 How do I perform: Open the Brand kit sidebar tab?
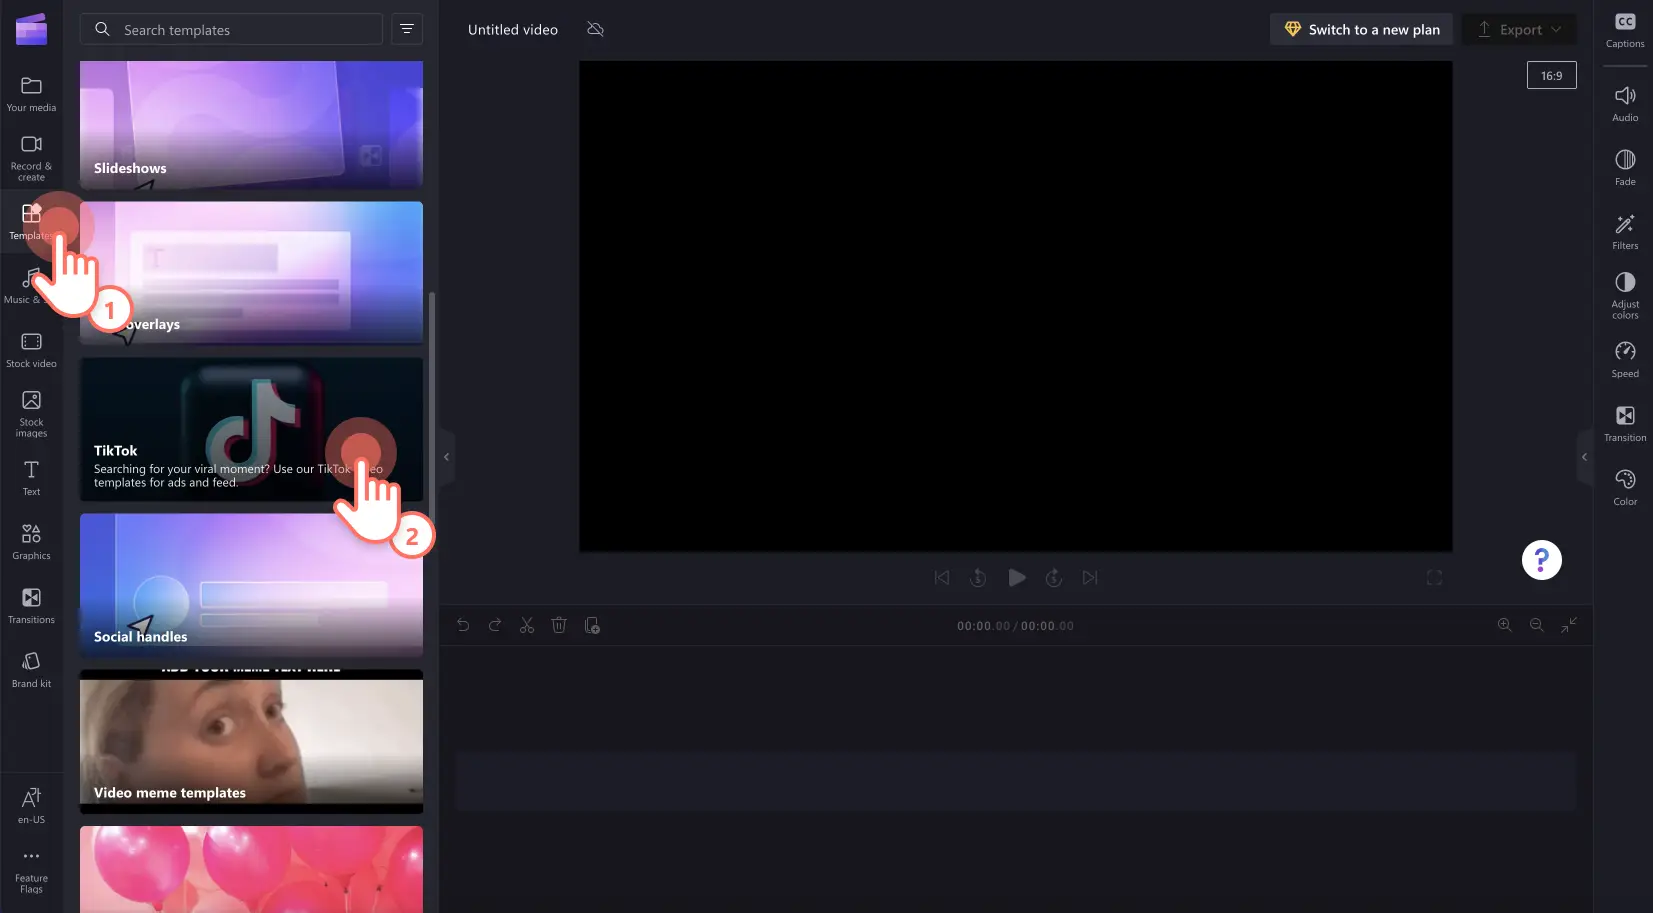tap(31, 670)
